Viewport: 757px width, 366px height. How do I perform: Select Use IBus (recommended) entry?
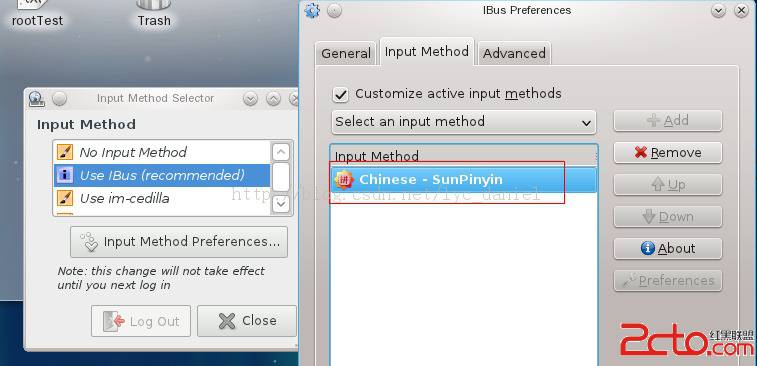(162, 175)
